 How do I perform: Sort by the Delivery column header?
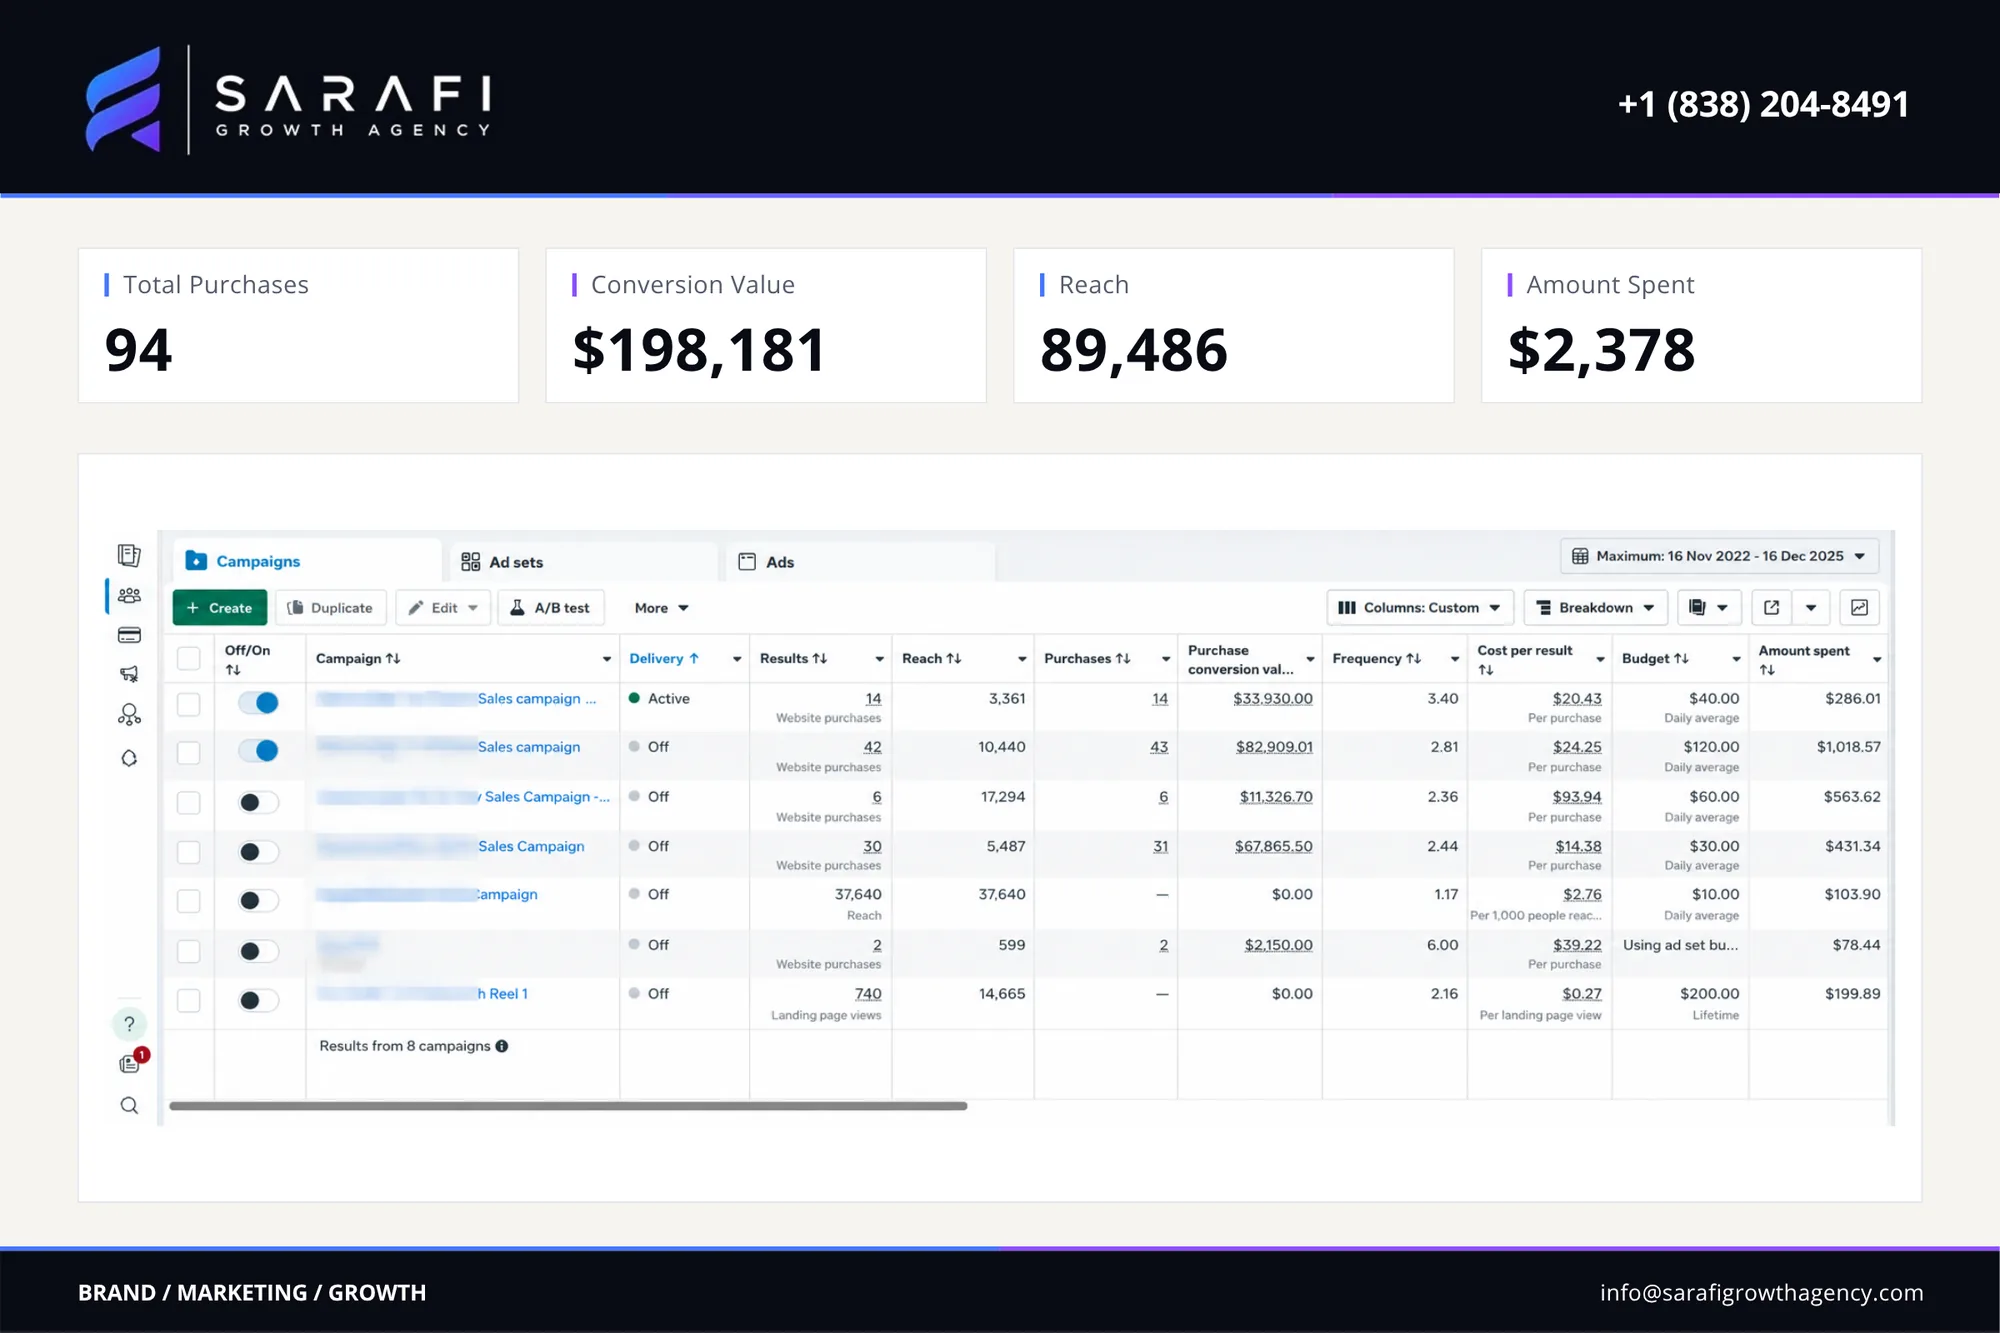click(x=664, y=658)
